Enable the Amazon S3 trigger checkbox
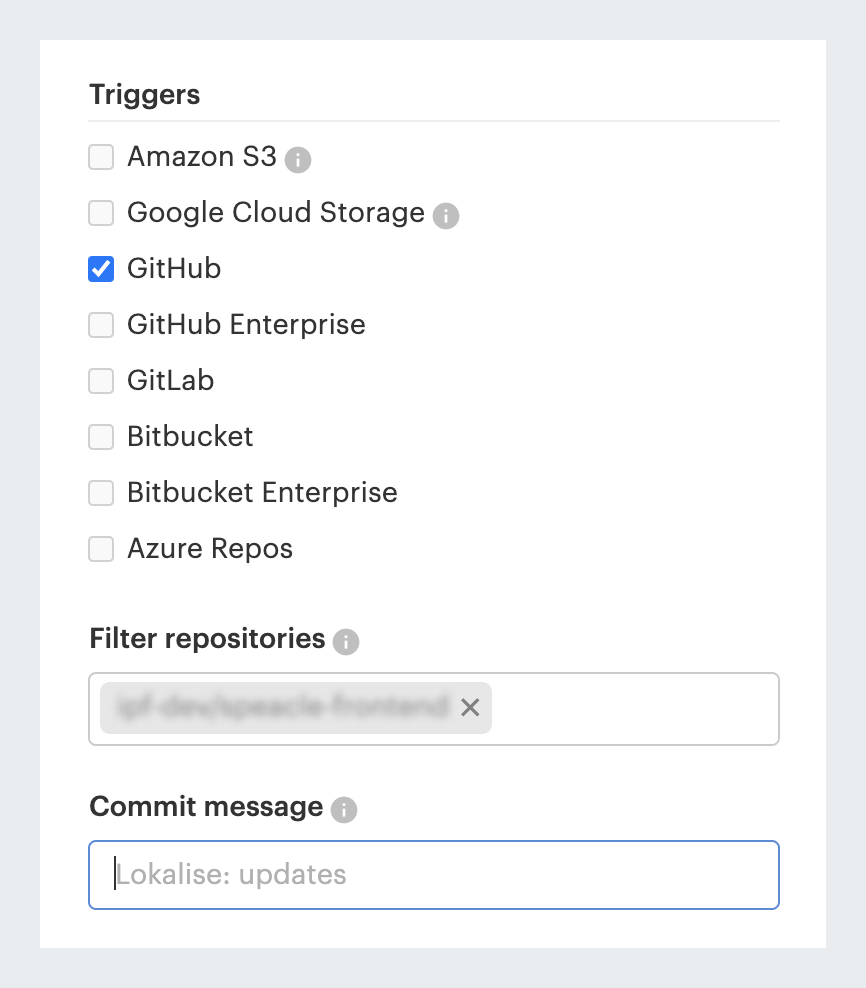The height and width of the screenshot is (988, 866). [x=101, y=157]
